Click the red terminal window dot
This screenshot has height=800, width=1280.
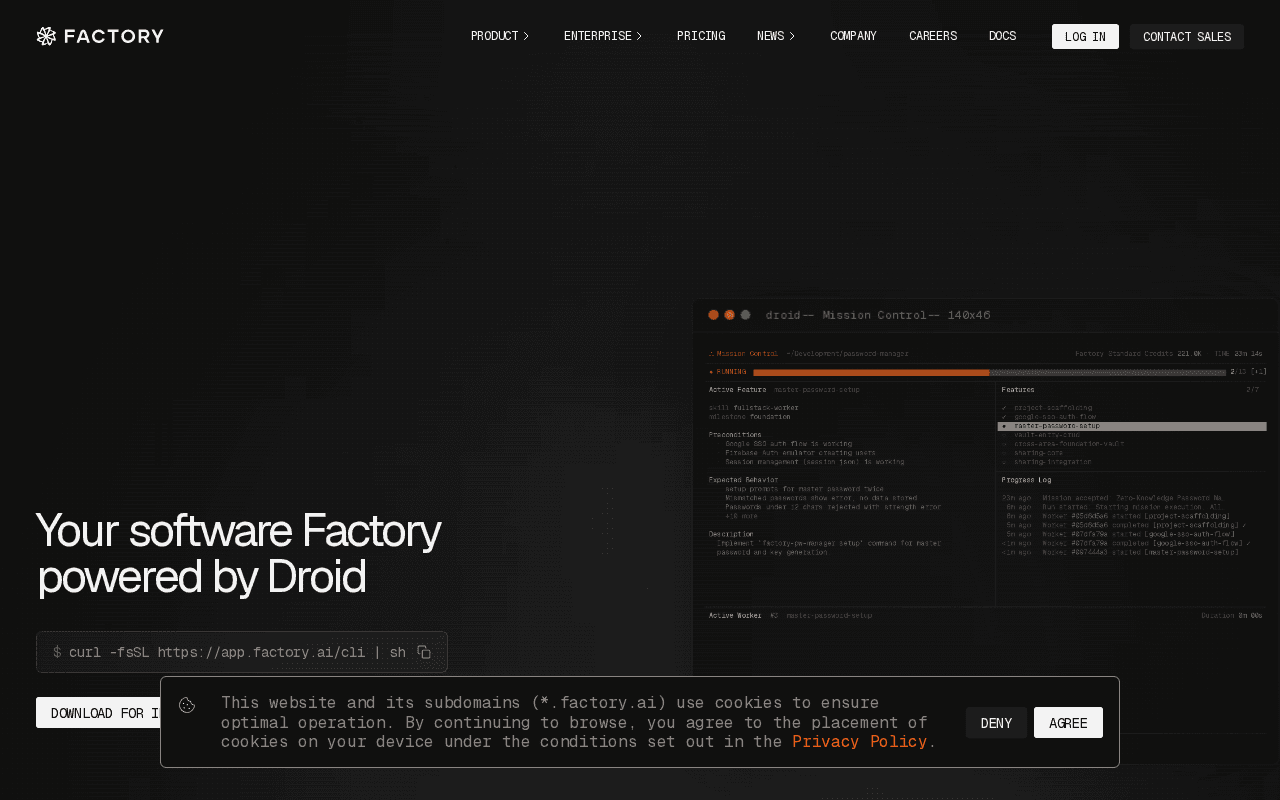714,315
